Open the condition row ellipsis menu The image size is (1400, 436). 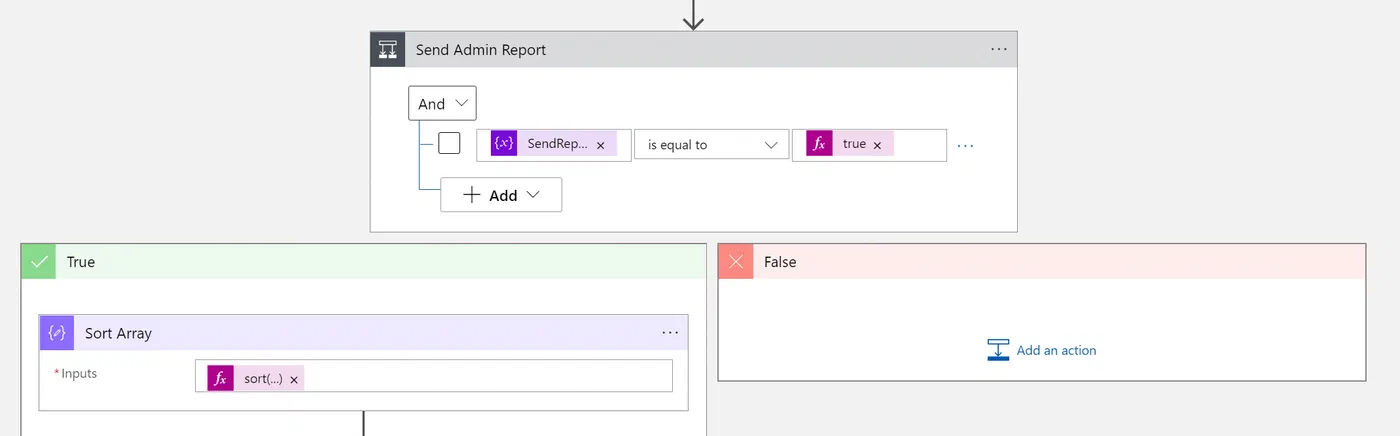pos(965,145)
